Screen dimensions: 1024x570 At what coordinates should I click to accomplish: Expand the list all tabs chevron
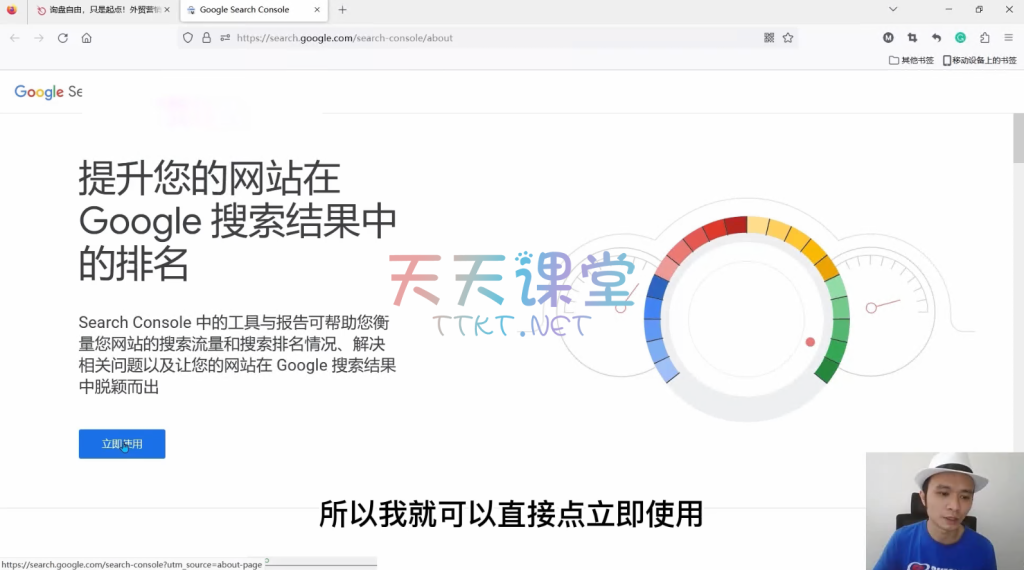pyautogui.click(x=893, y=9)
